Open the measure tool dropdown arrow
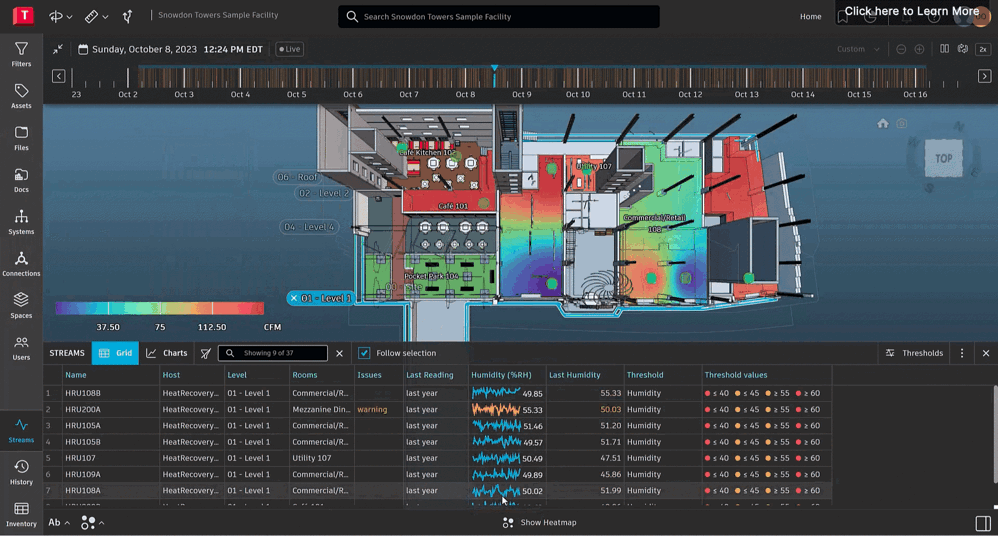Screen dimensions: 998x536 [105, 17]
